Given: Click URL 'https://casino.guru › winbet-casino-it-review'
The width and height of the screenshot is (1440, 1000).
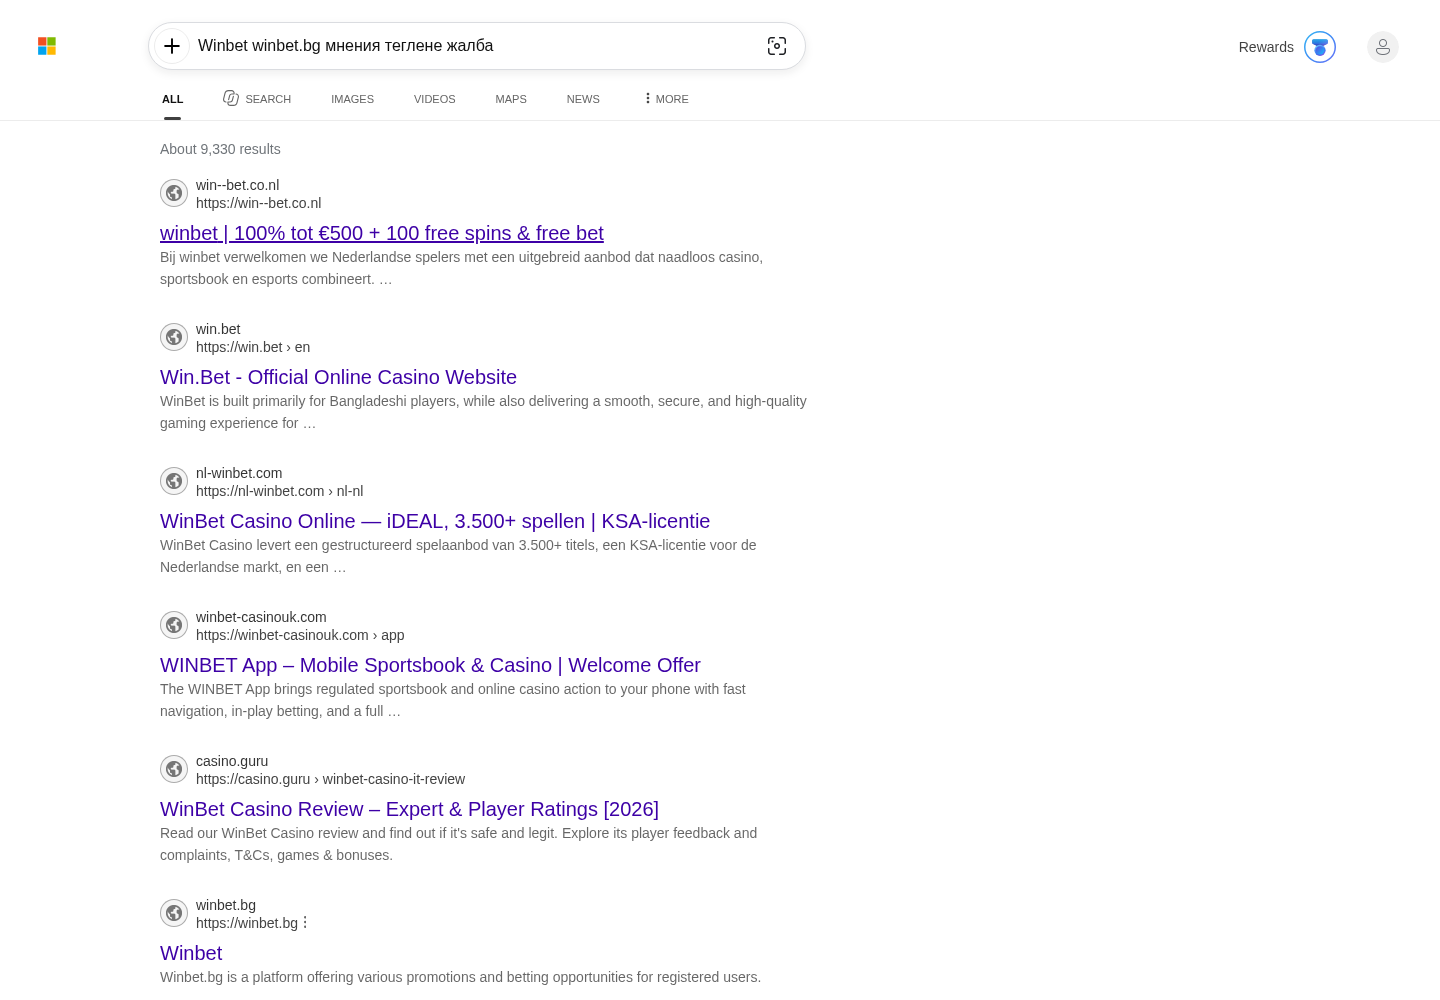Looking at the screenshot, I should [x=330, y=779].
